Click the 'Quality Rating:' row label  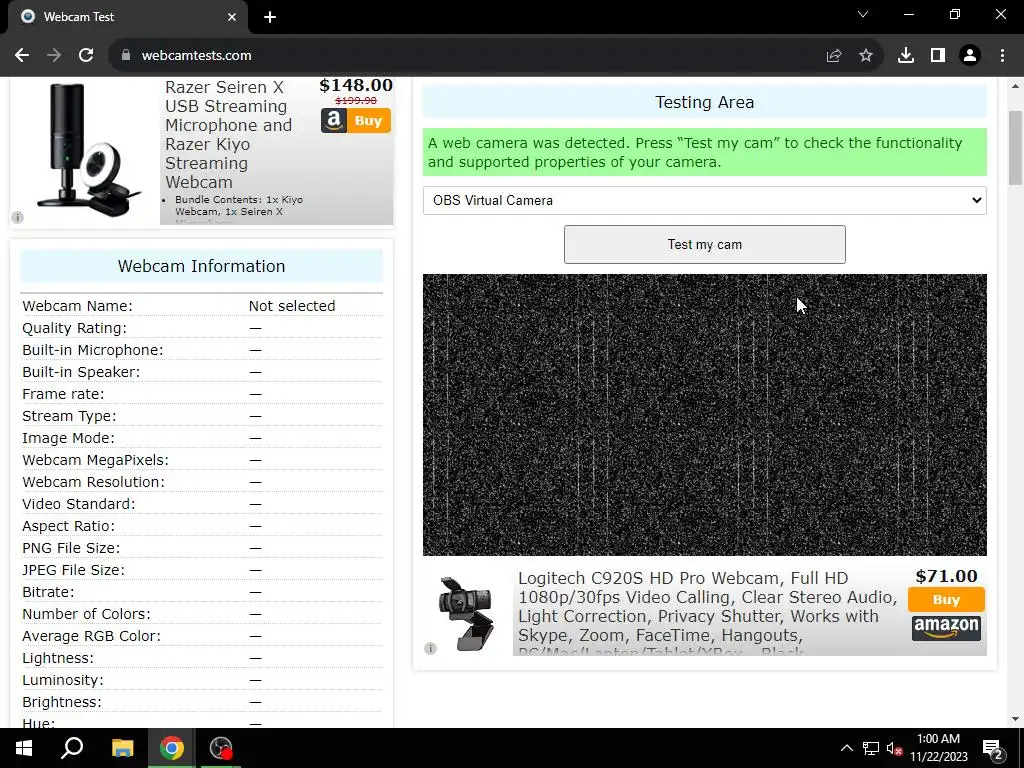[x=74, y=328]
